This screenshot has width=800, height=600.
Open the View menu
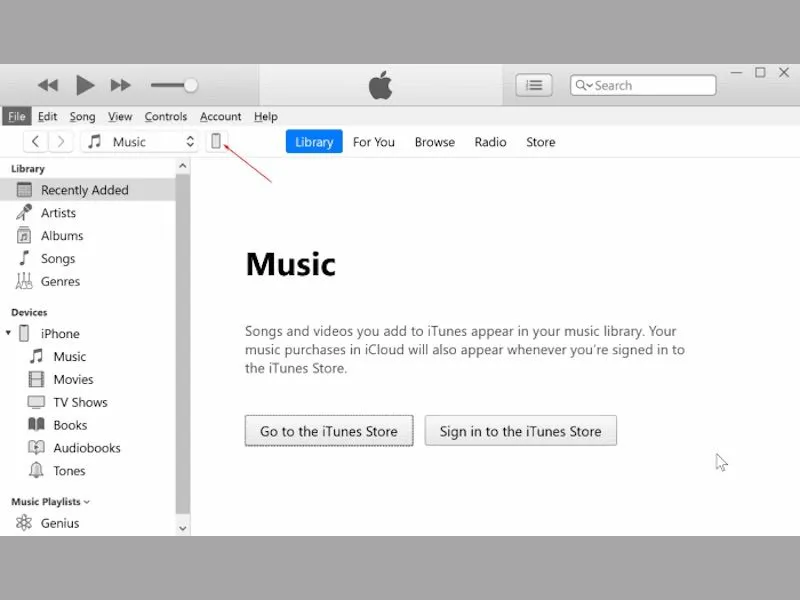pyautogui.click(x=120, y=116)
